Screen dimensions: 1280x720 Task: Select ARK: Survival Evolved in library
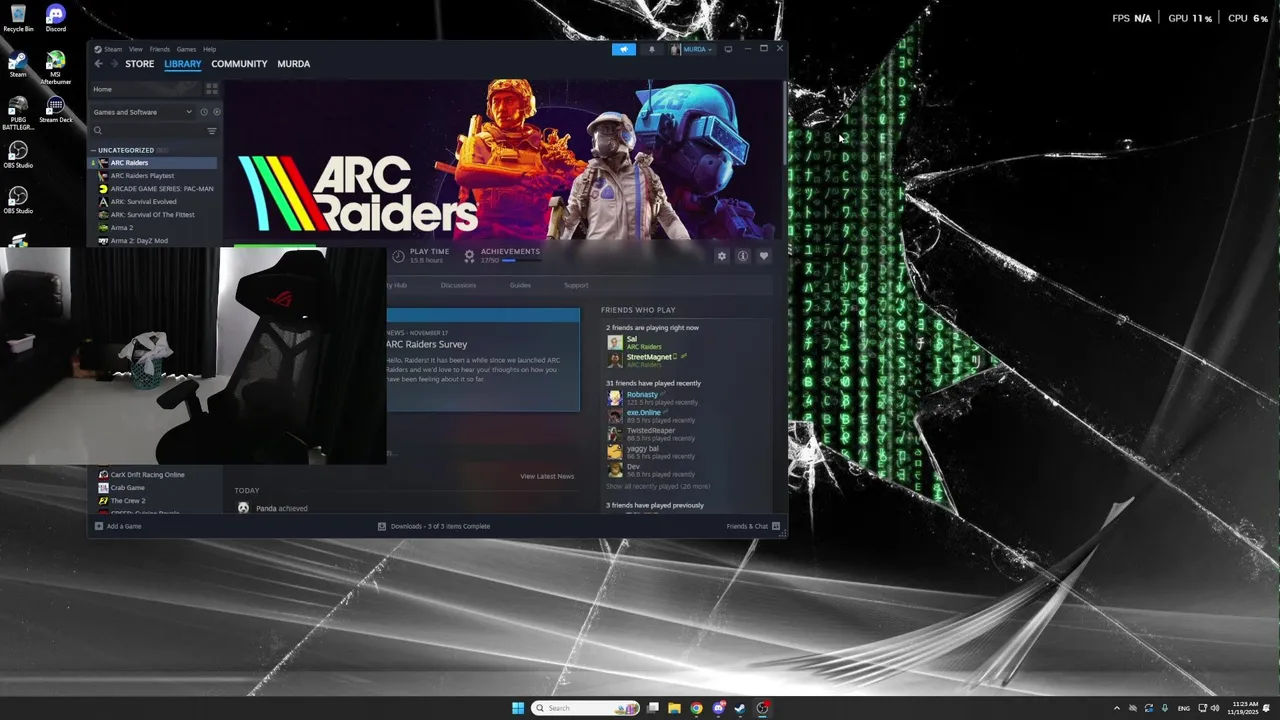(x=143, y=202)
